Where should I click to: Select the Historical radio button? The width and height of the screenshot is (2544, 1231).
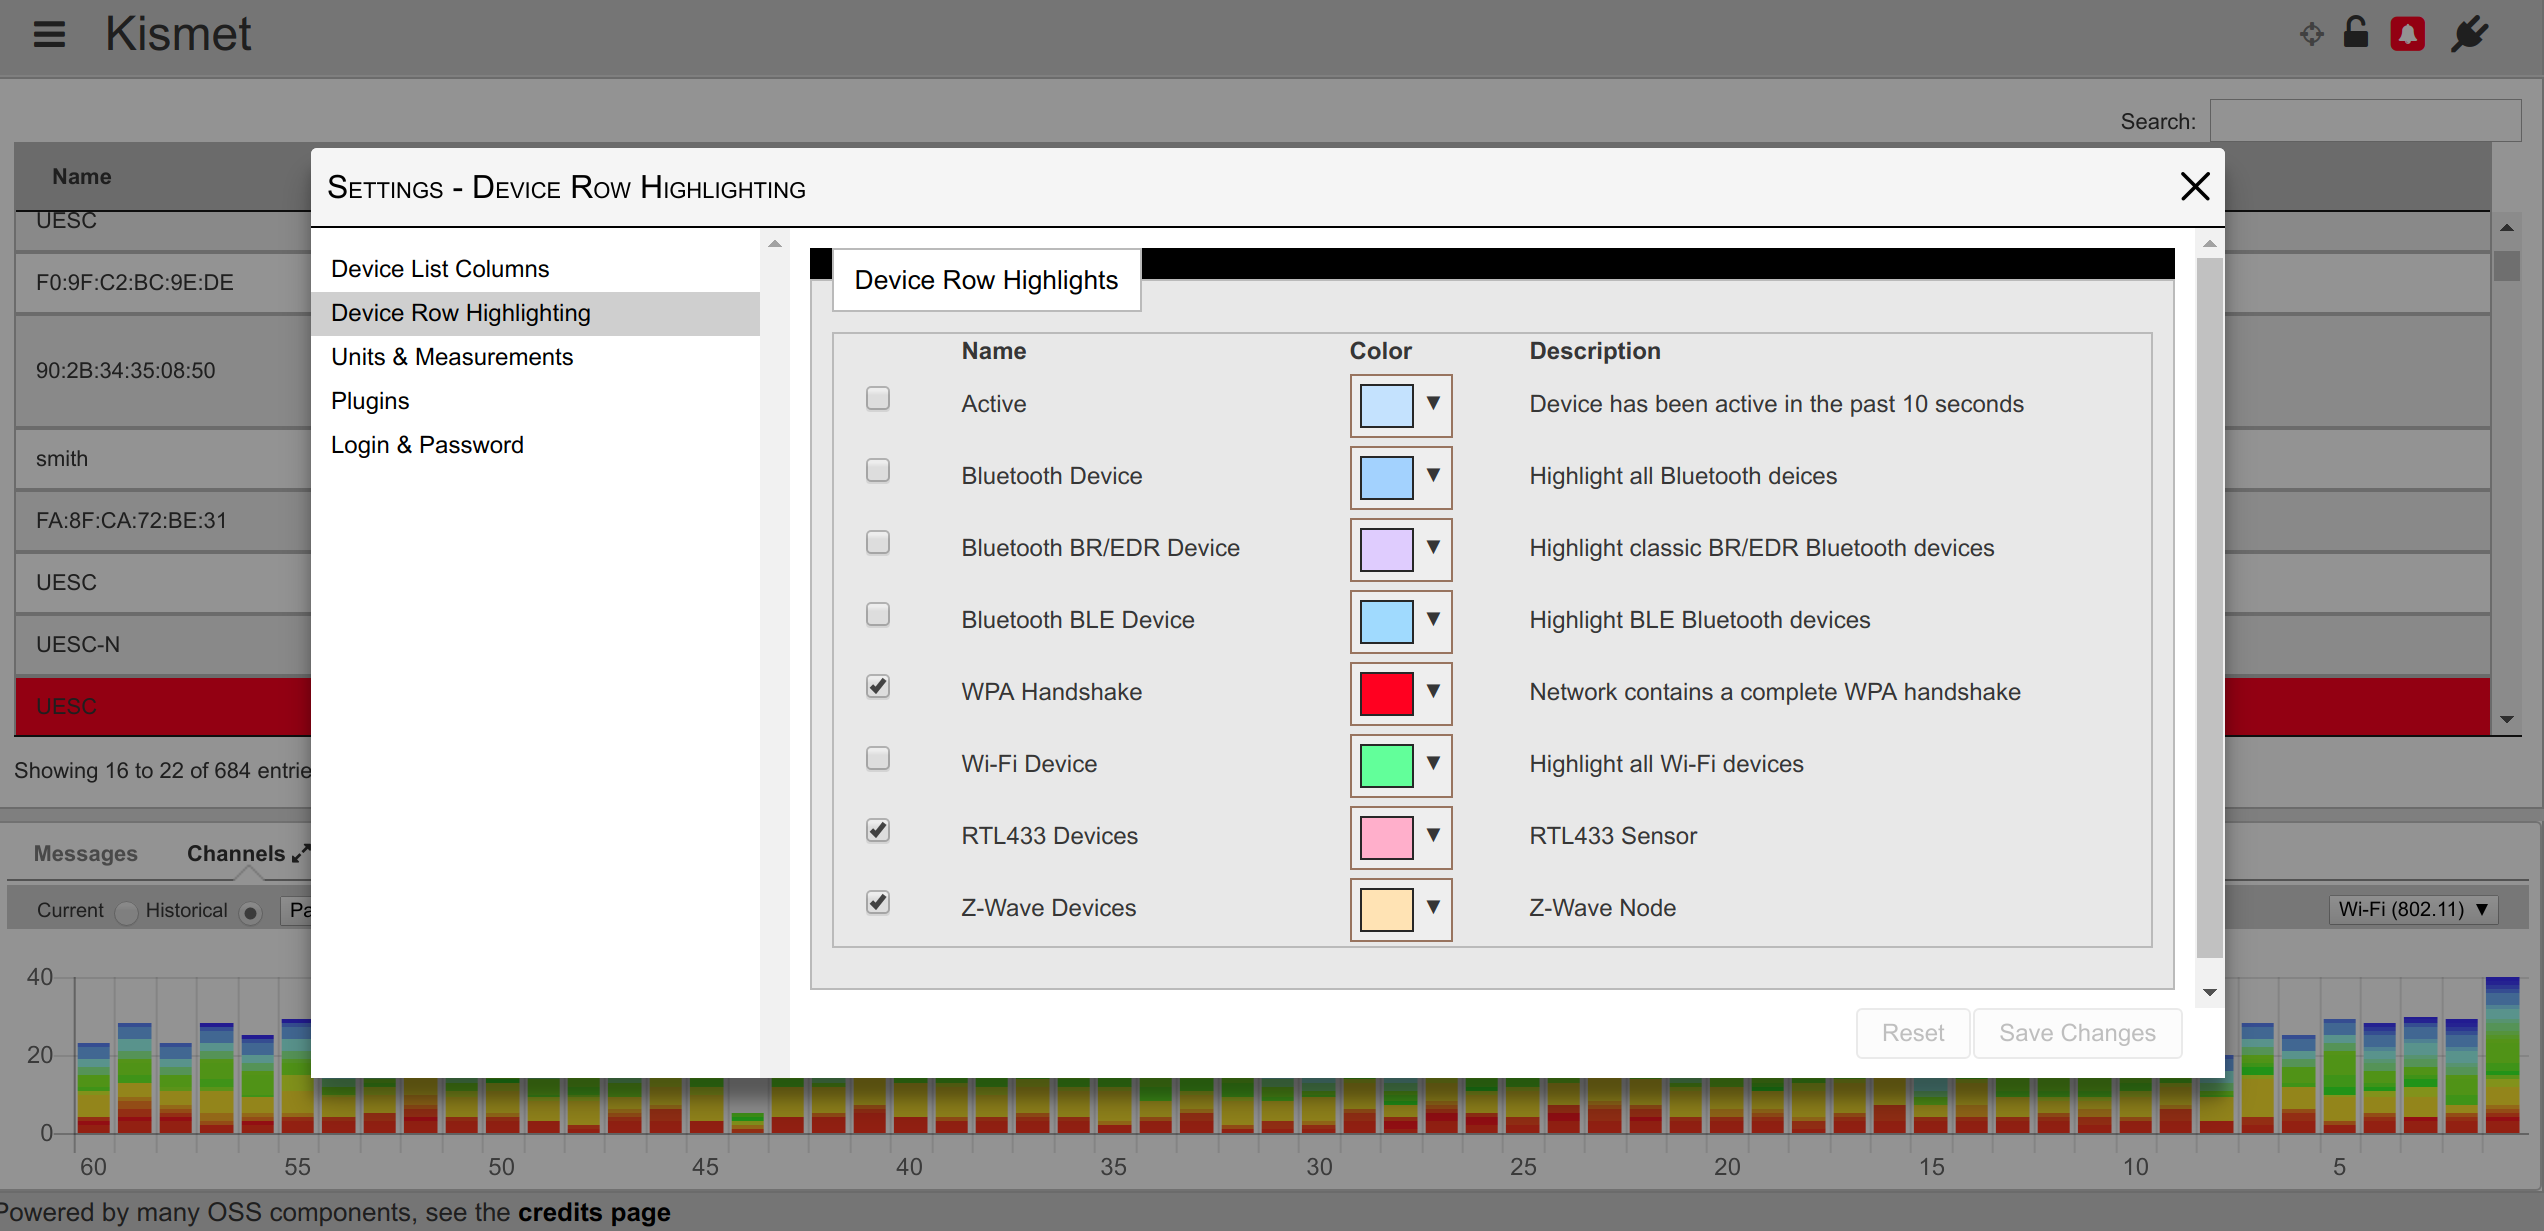[x=250, y=912]
